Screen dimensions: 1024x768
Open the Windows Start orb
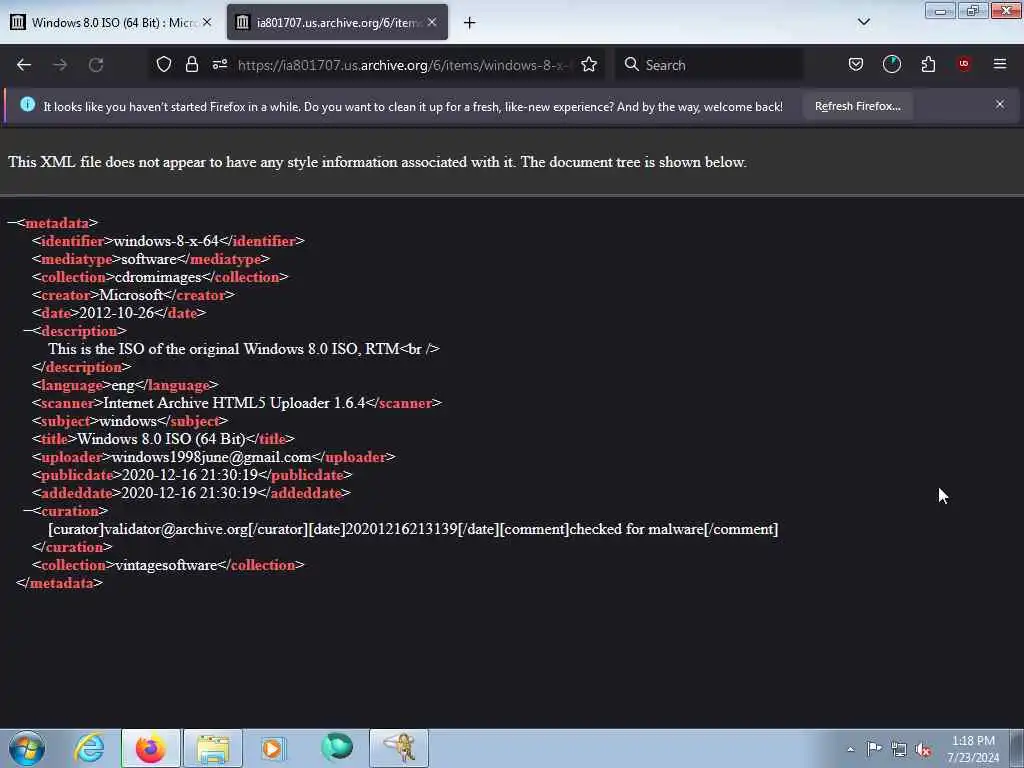pos(27,748)
